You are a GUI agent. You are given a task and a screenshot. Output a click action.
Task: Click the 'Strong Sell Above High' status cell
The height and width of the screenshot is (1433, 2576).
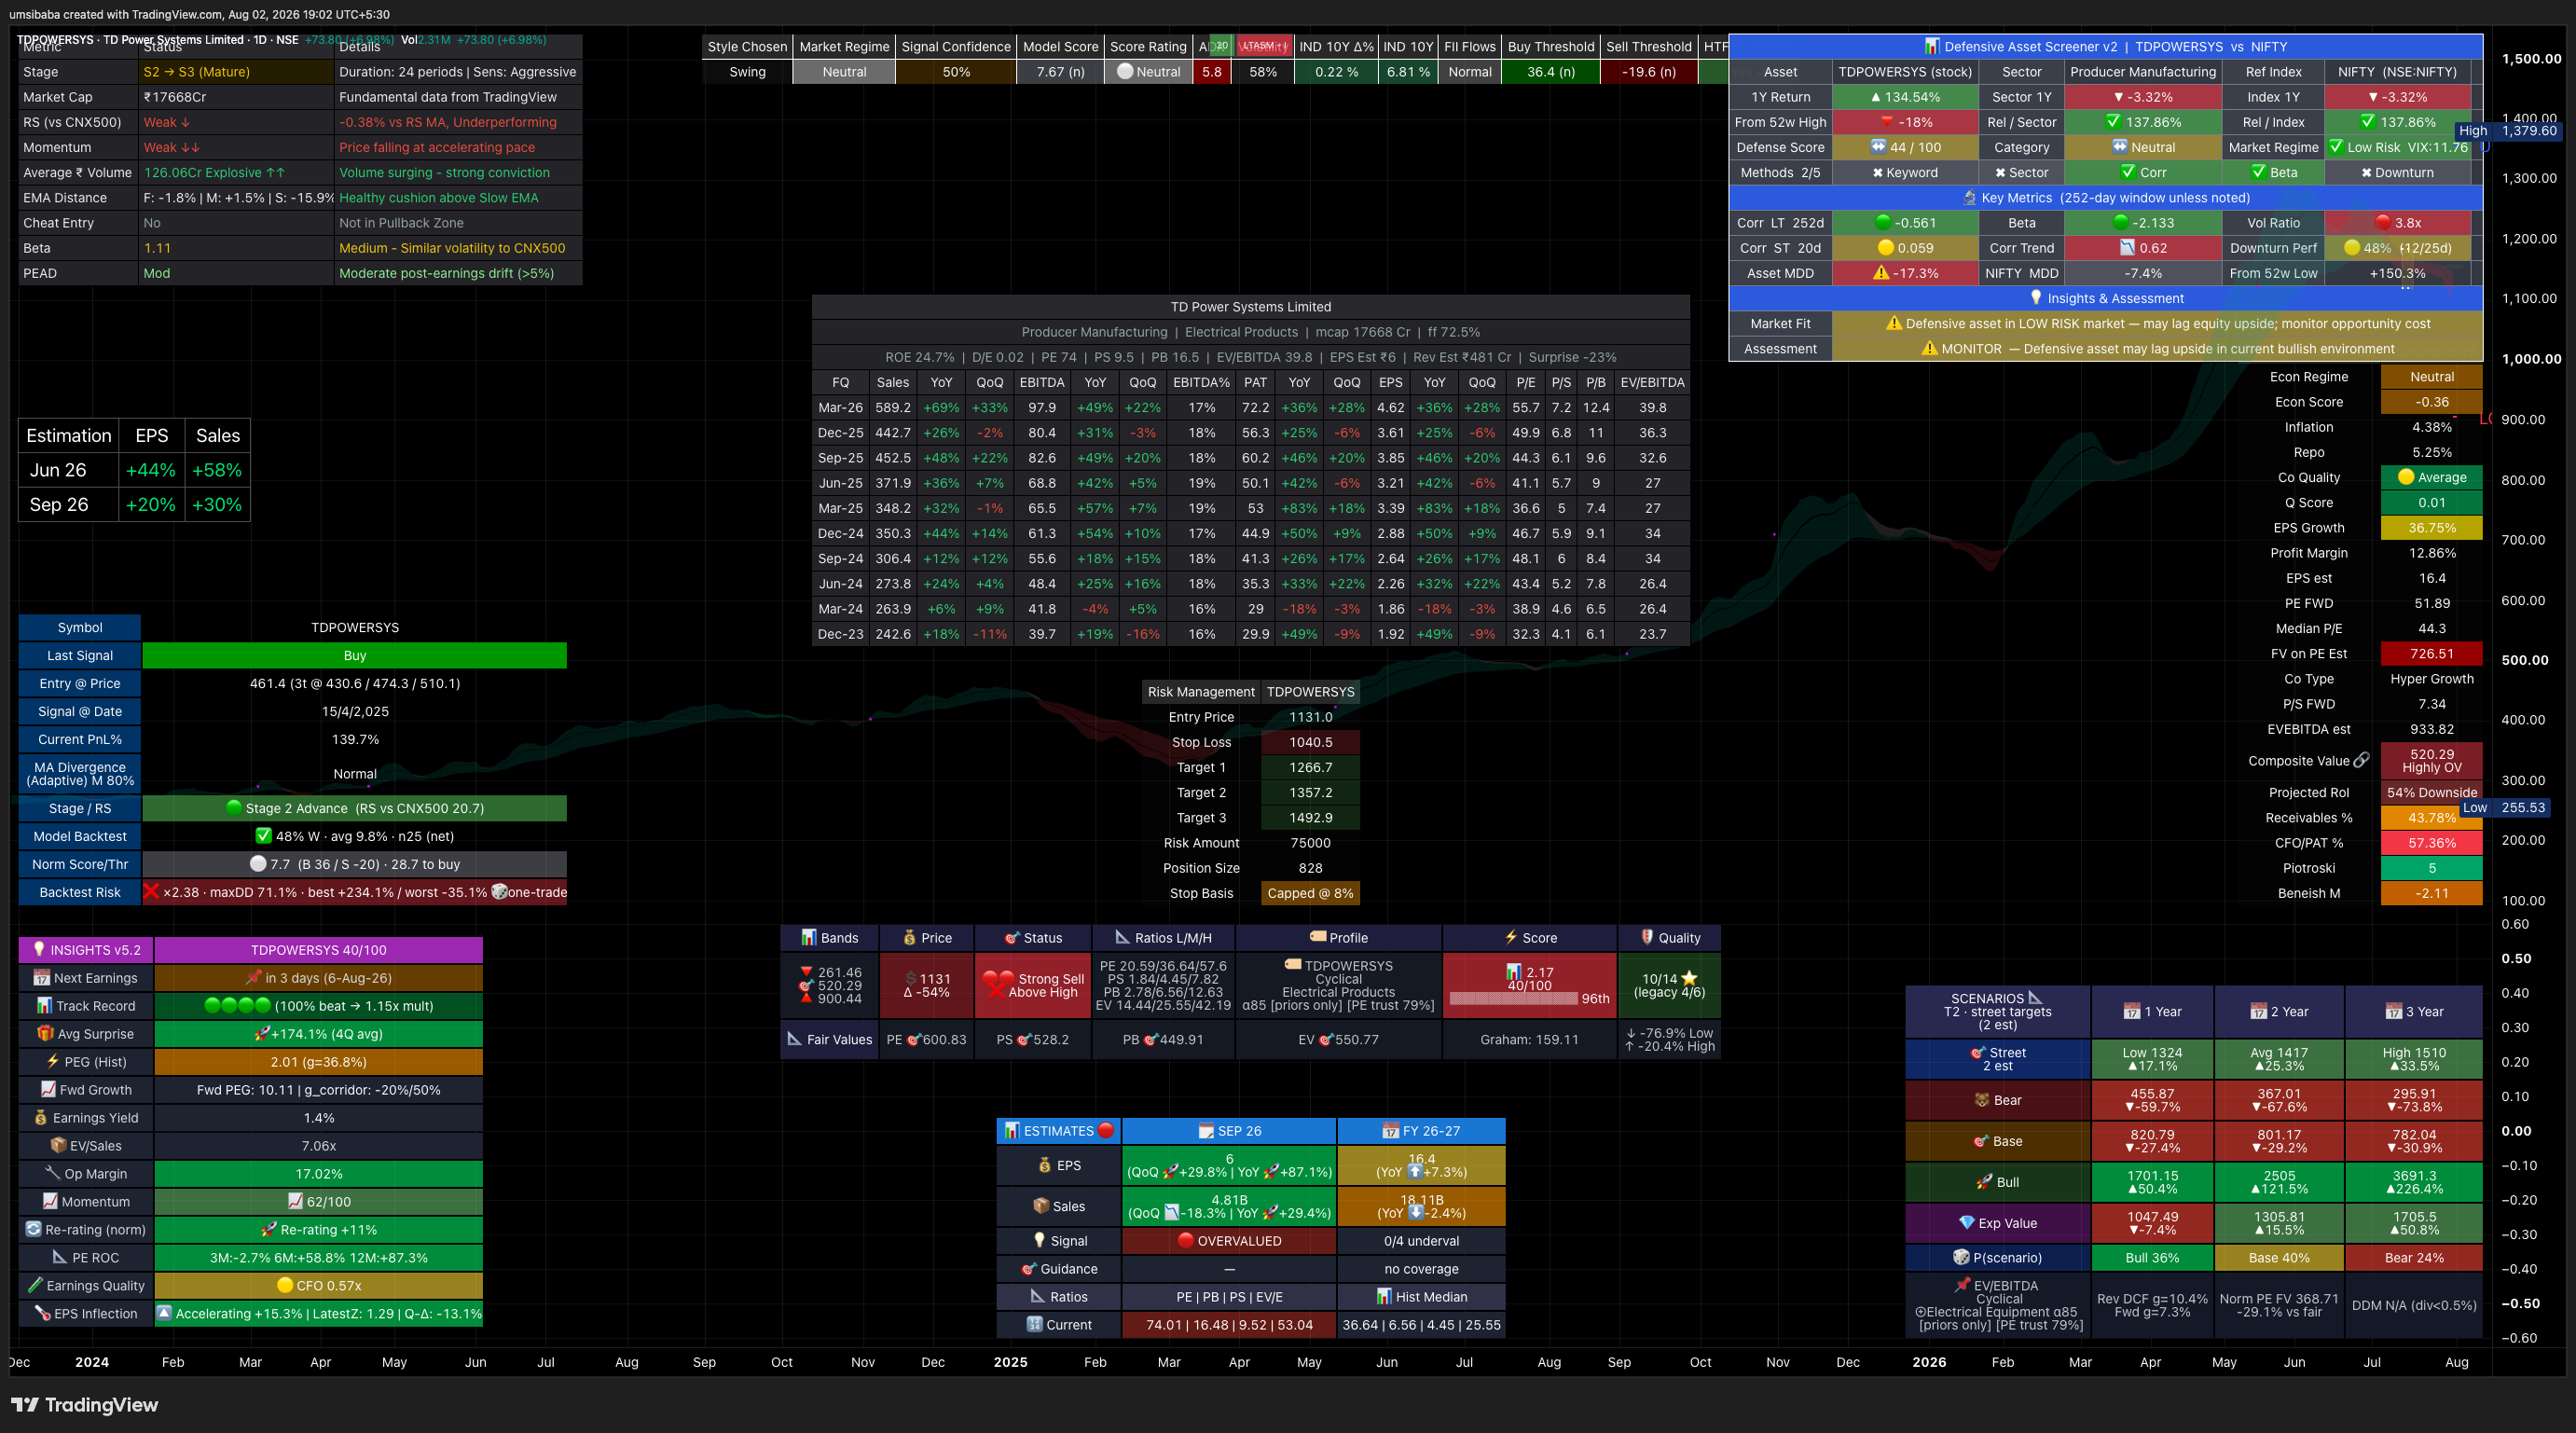[1033, 986]
